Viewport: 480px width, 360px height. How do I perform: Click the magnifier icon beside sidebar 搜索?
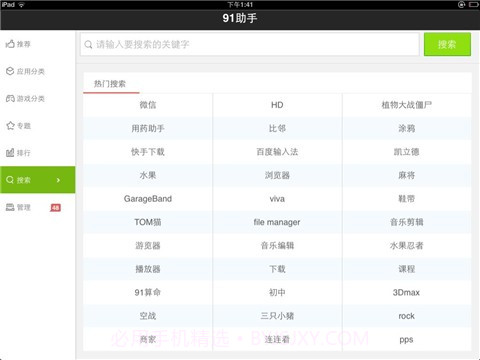tap(10, 180)
